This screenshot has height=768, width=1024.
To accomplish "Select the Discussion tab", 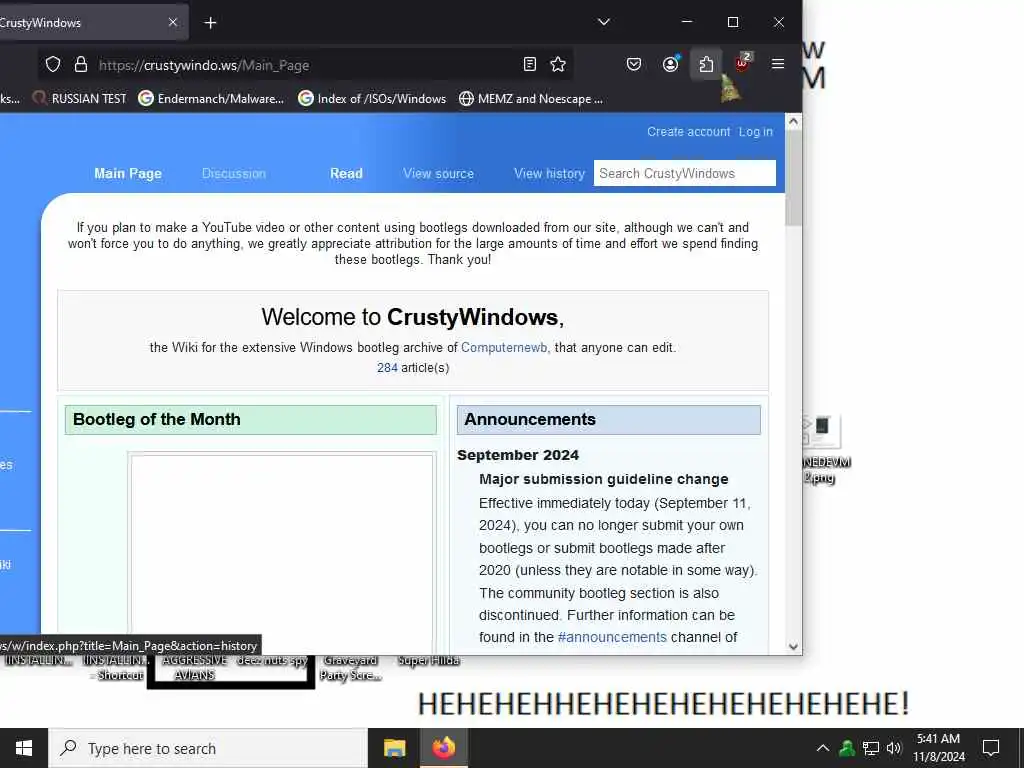I will [234, 173].
